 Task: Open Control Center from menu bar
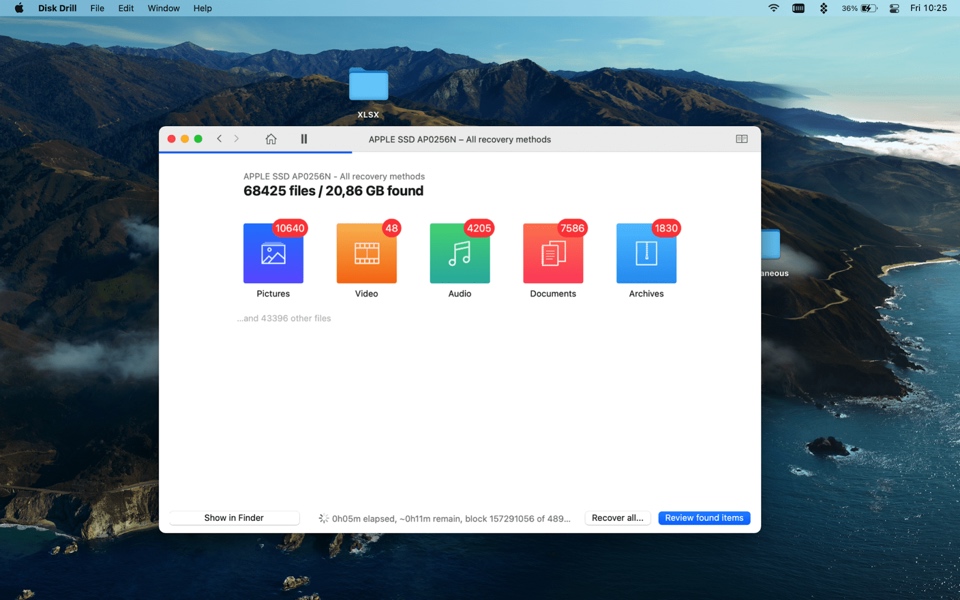[x=894, y=8]
